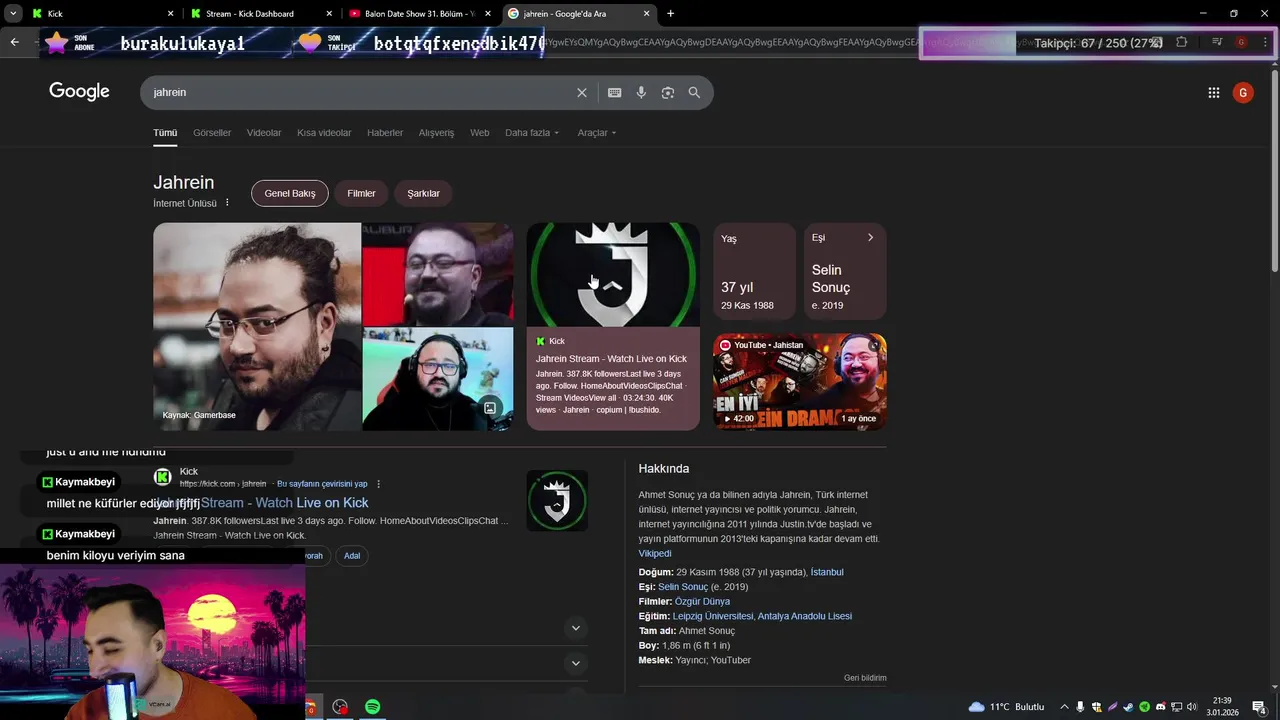Submit search with the magnifier icon
1280x720 pixels.
(694, 92)
